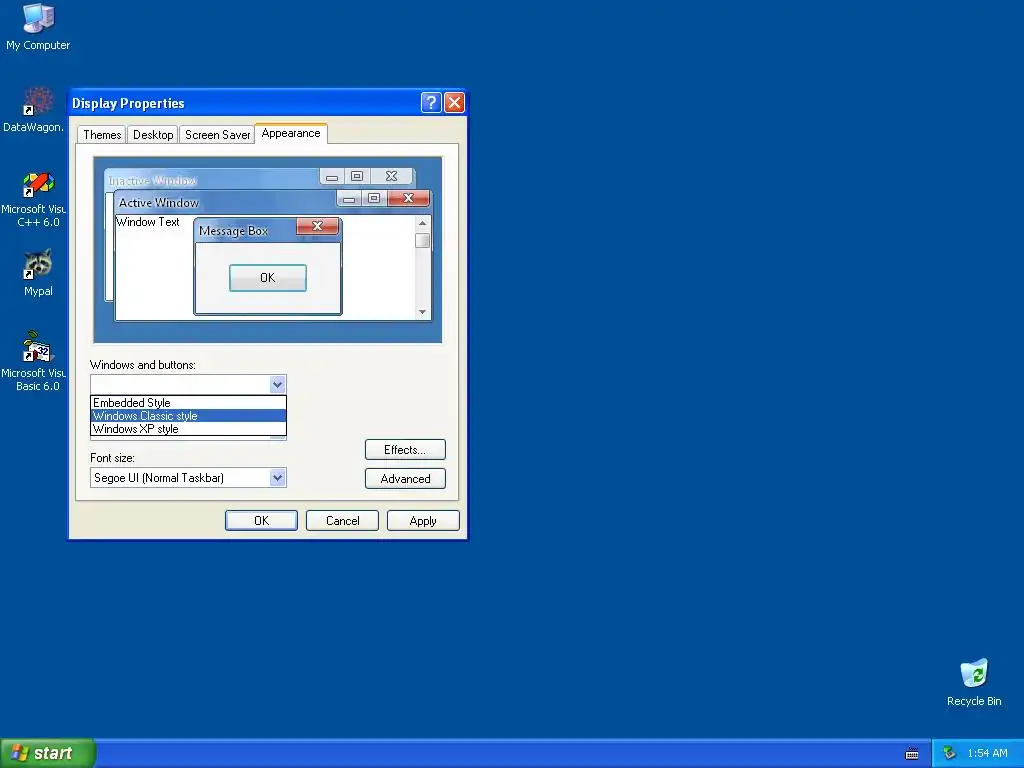The height and width of the screenshot is (768, 1024).
Task: Apply the appearance changes
Action: pos(423,520)
